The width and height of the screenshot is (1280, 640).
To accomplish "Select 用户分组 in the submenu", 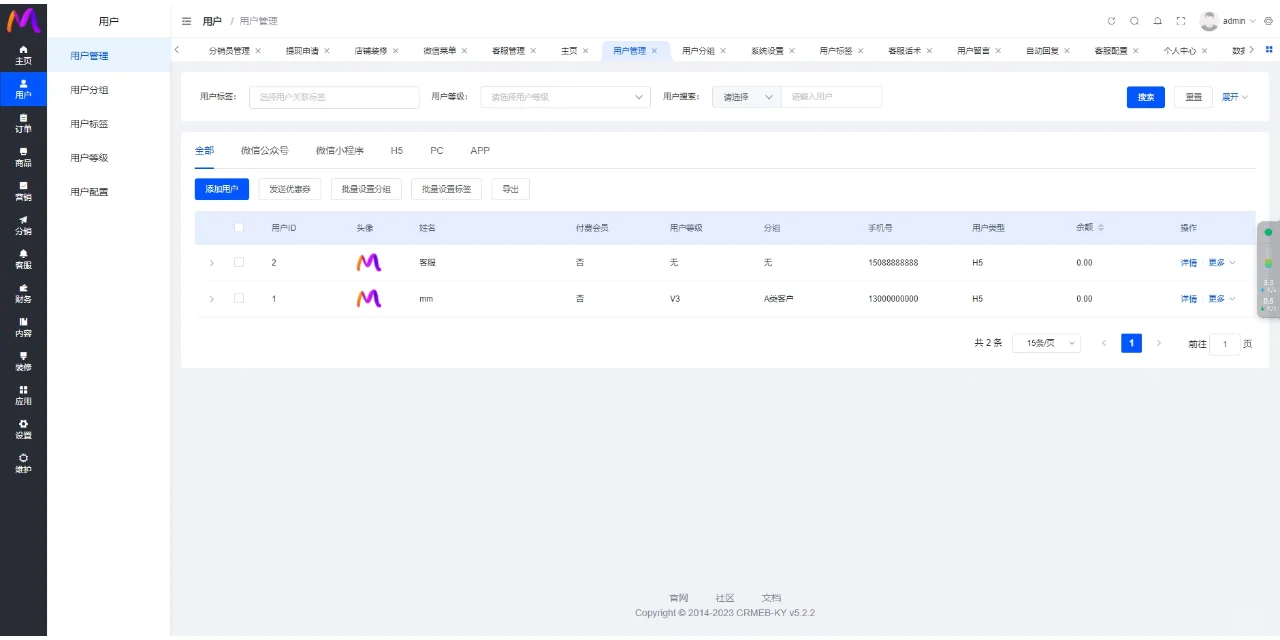I will point(89,90).
